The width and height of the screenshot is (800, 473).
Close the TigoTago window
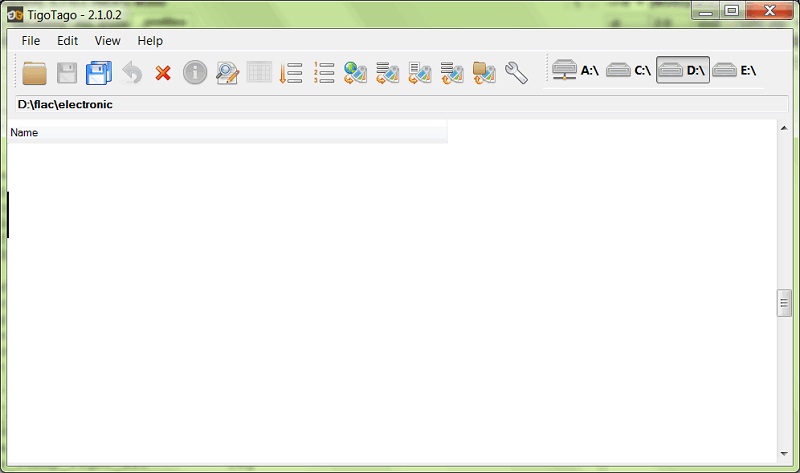[769, 11]
